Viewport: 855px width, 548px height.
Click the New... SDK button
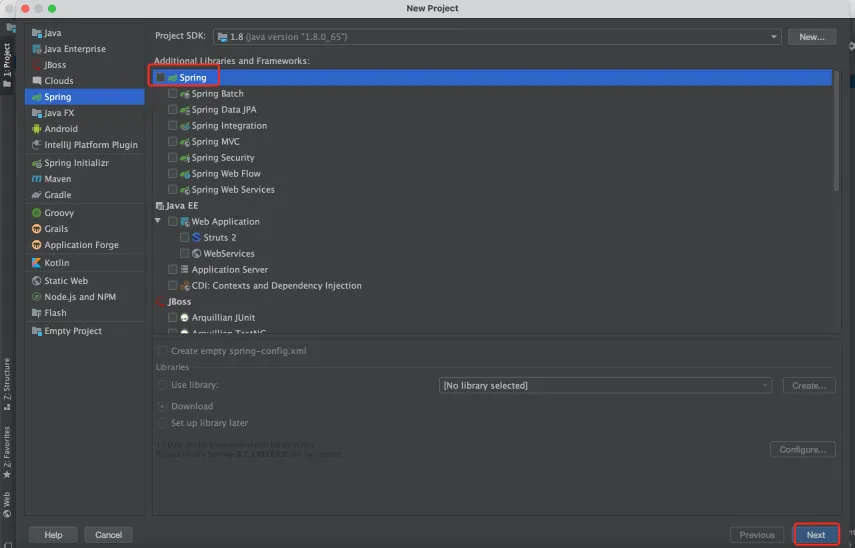(812, 37)
